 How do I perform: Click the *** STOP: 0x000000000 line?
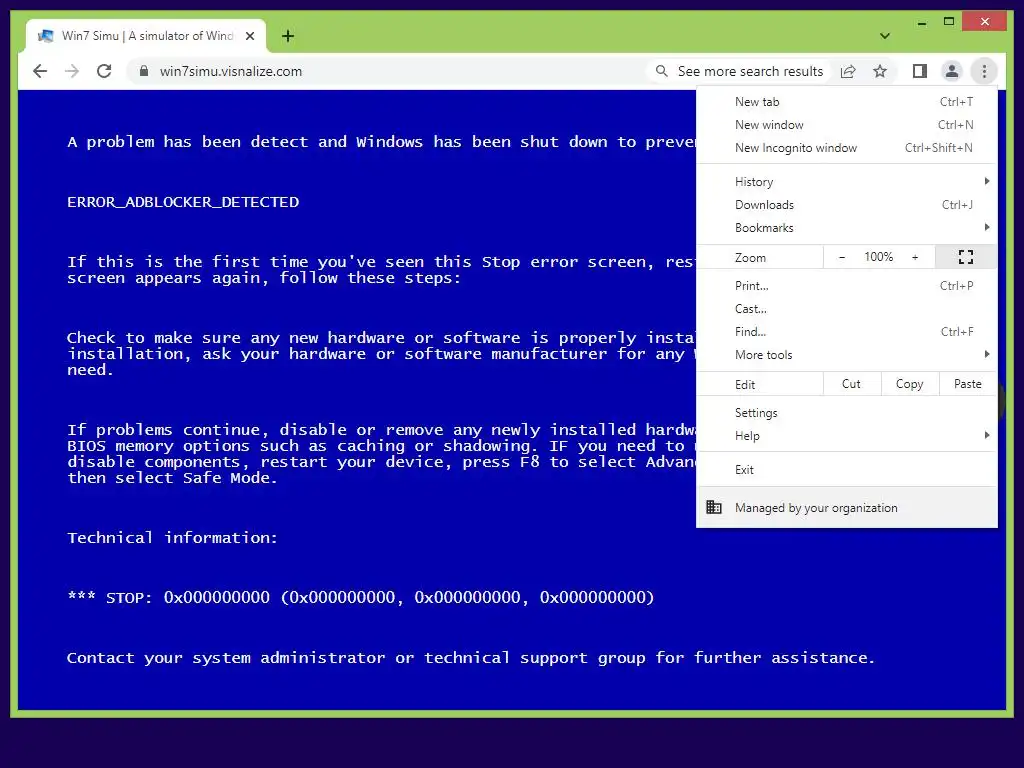pyautogui.click(x=360, y=598)
